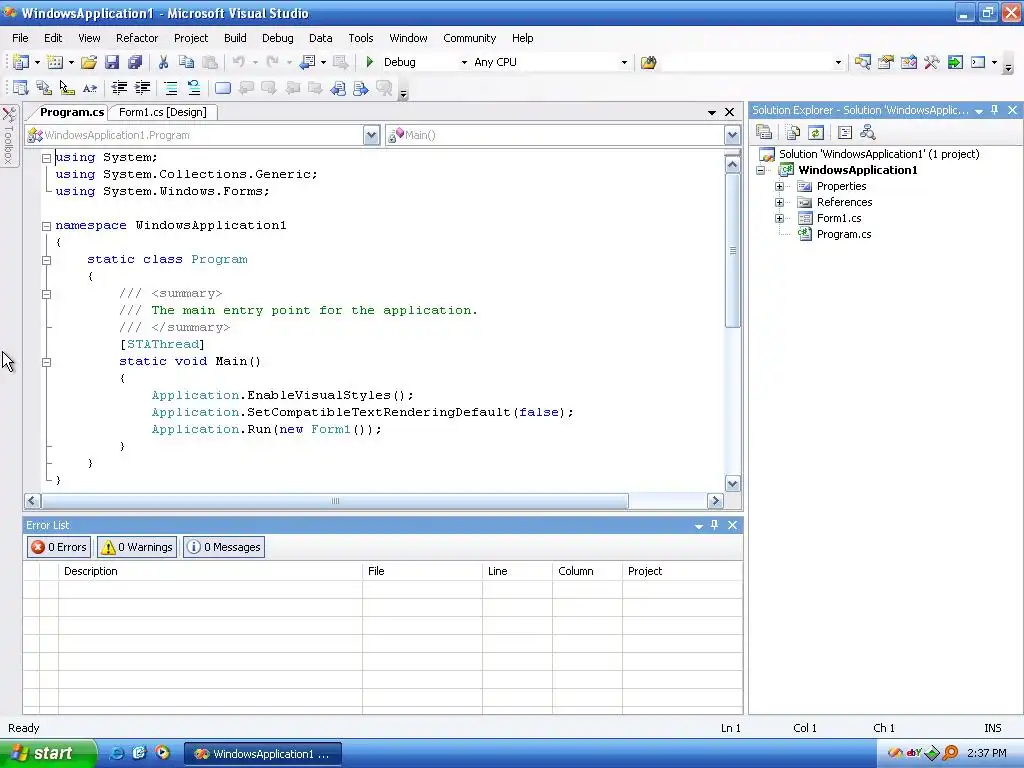Click the code editor horizontal scrollbar thumb
The width and height of the screenshot is (1024, 768).
click(x=335, y=501)
